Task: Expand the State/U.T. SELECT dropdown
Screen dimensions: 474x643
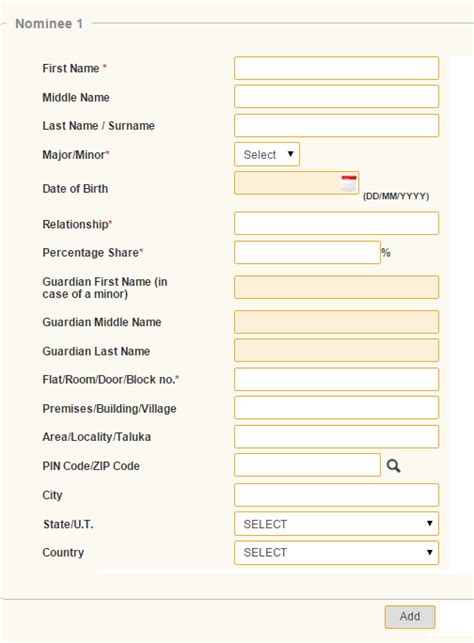Action: (337, 524)
